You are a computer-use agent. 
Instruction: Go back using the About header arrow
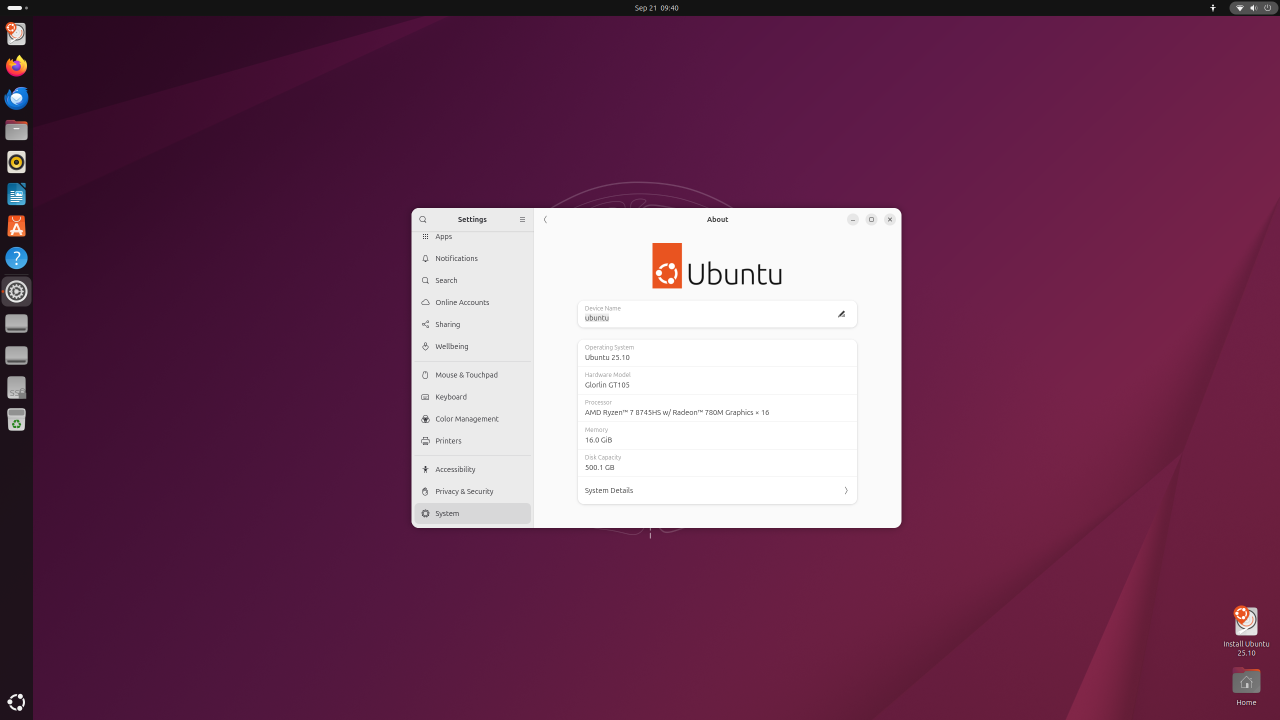pyautogui.click(x=545, y=220)
